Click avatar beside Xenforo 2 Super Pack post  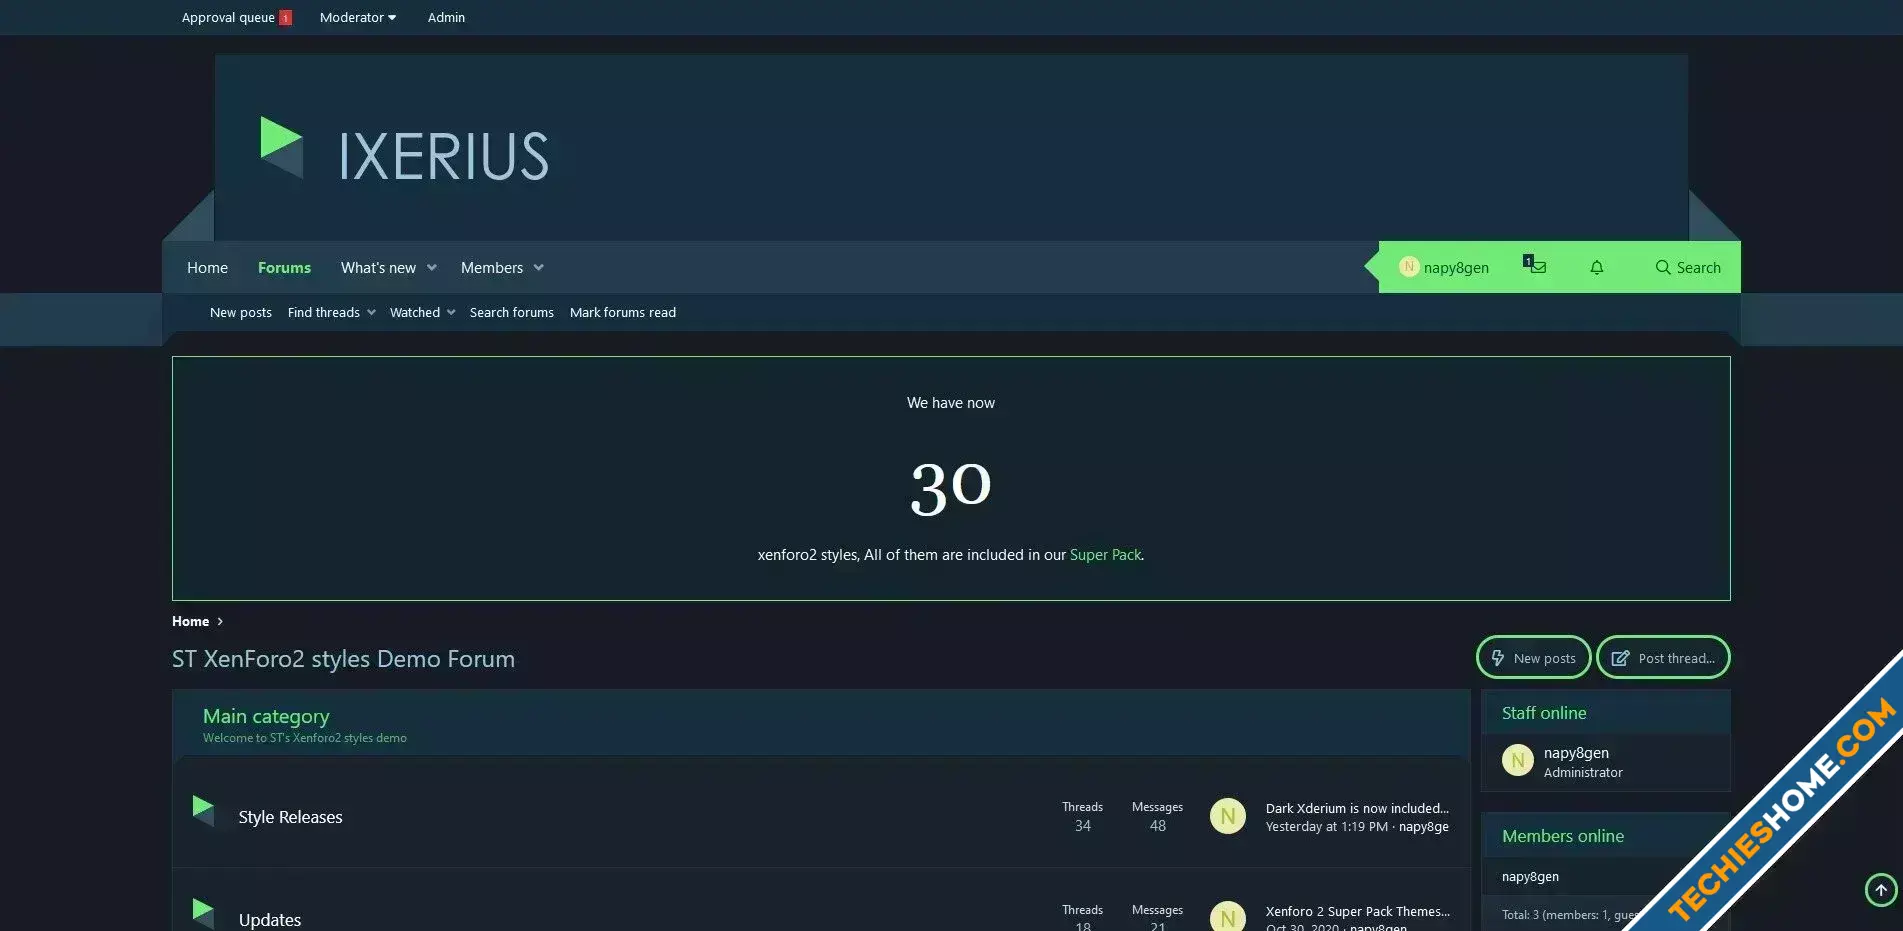(x=1228, y=916)
